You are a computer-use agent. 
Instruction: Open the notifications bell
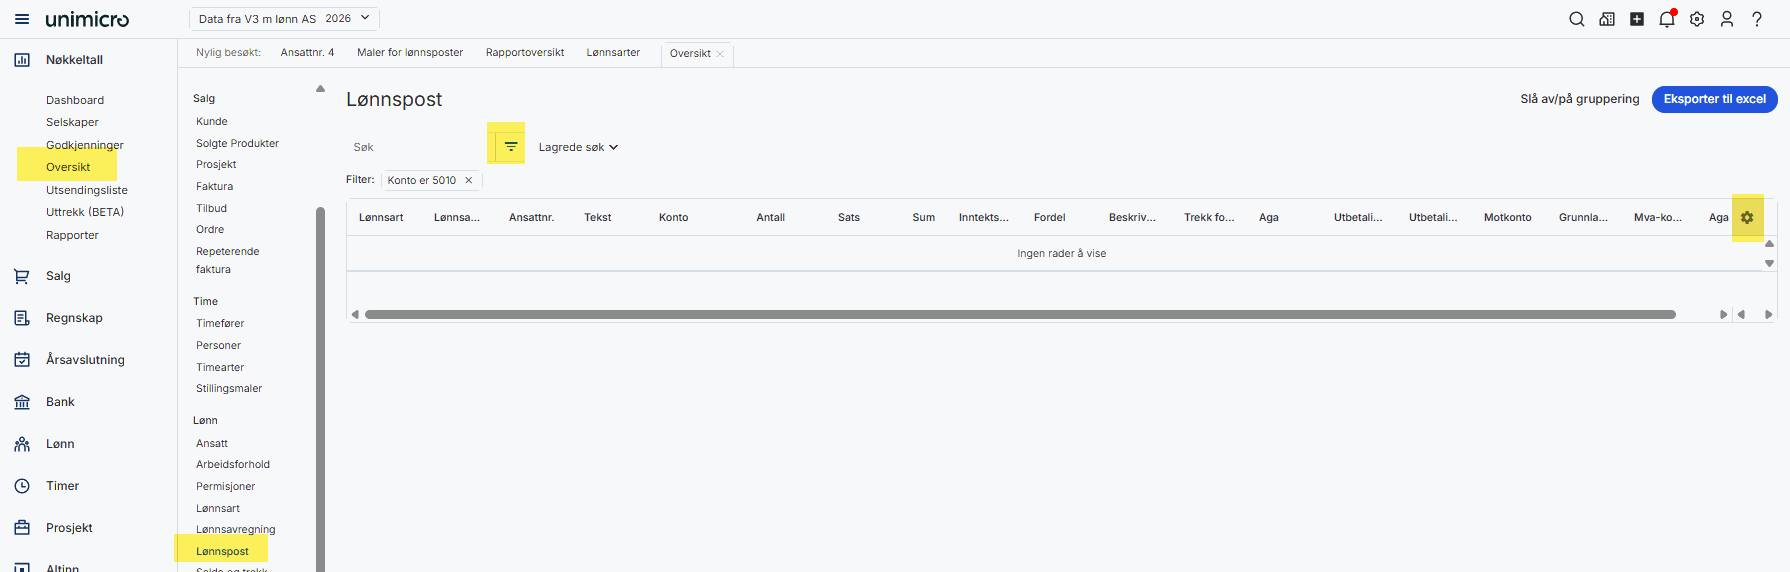click(1666, 19)
